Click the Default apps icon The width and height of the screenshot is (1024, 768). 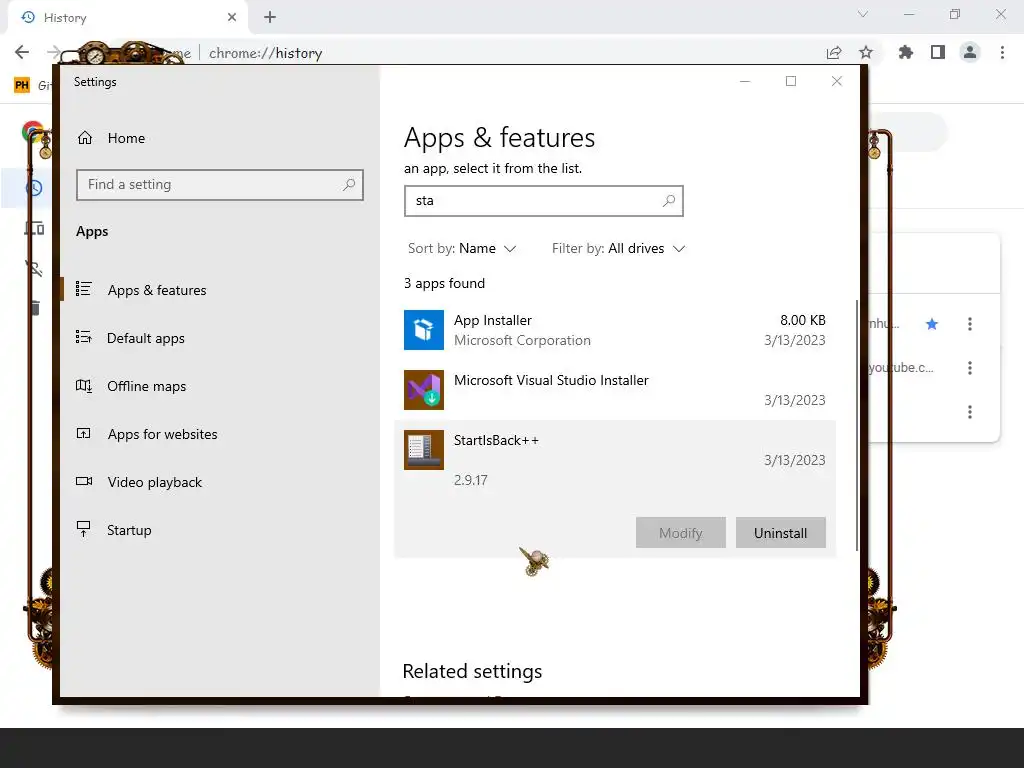tap(84, 337)
